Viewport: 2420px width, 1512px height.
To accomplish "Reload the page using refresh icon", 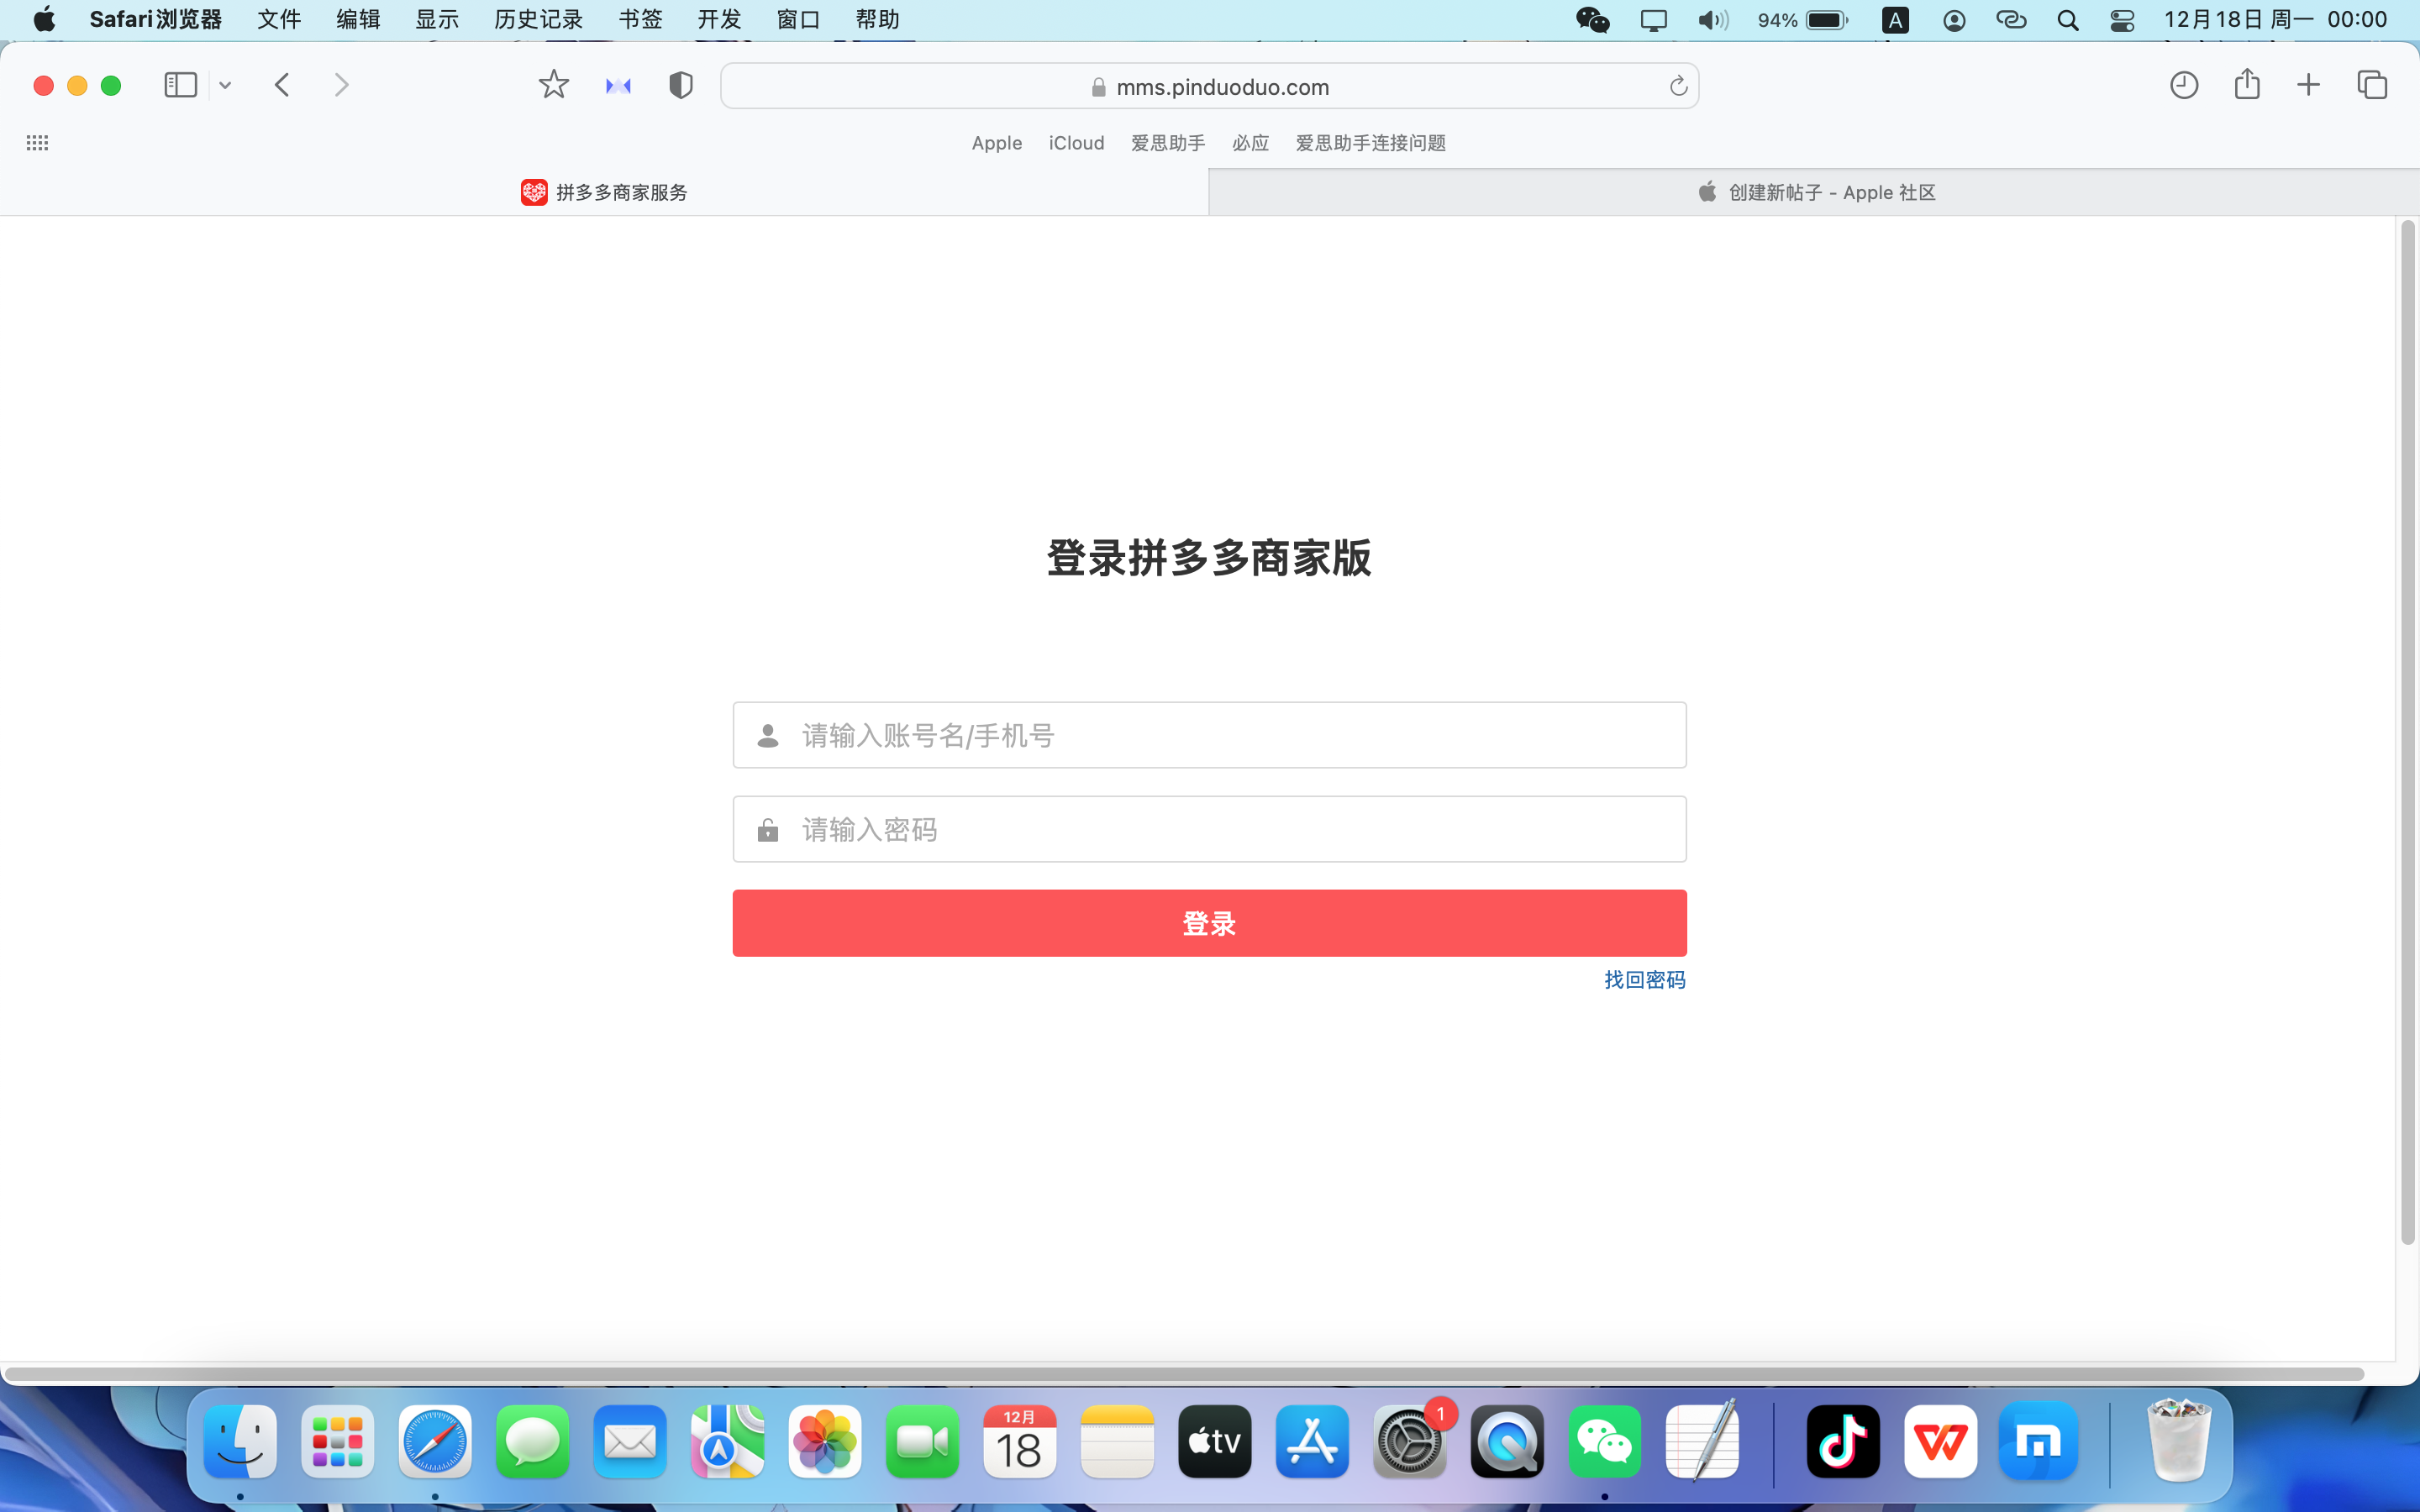I will click(x=1678, y=87).
